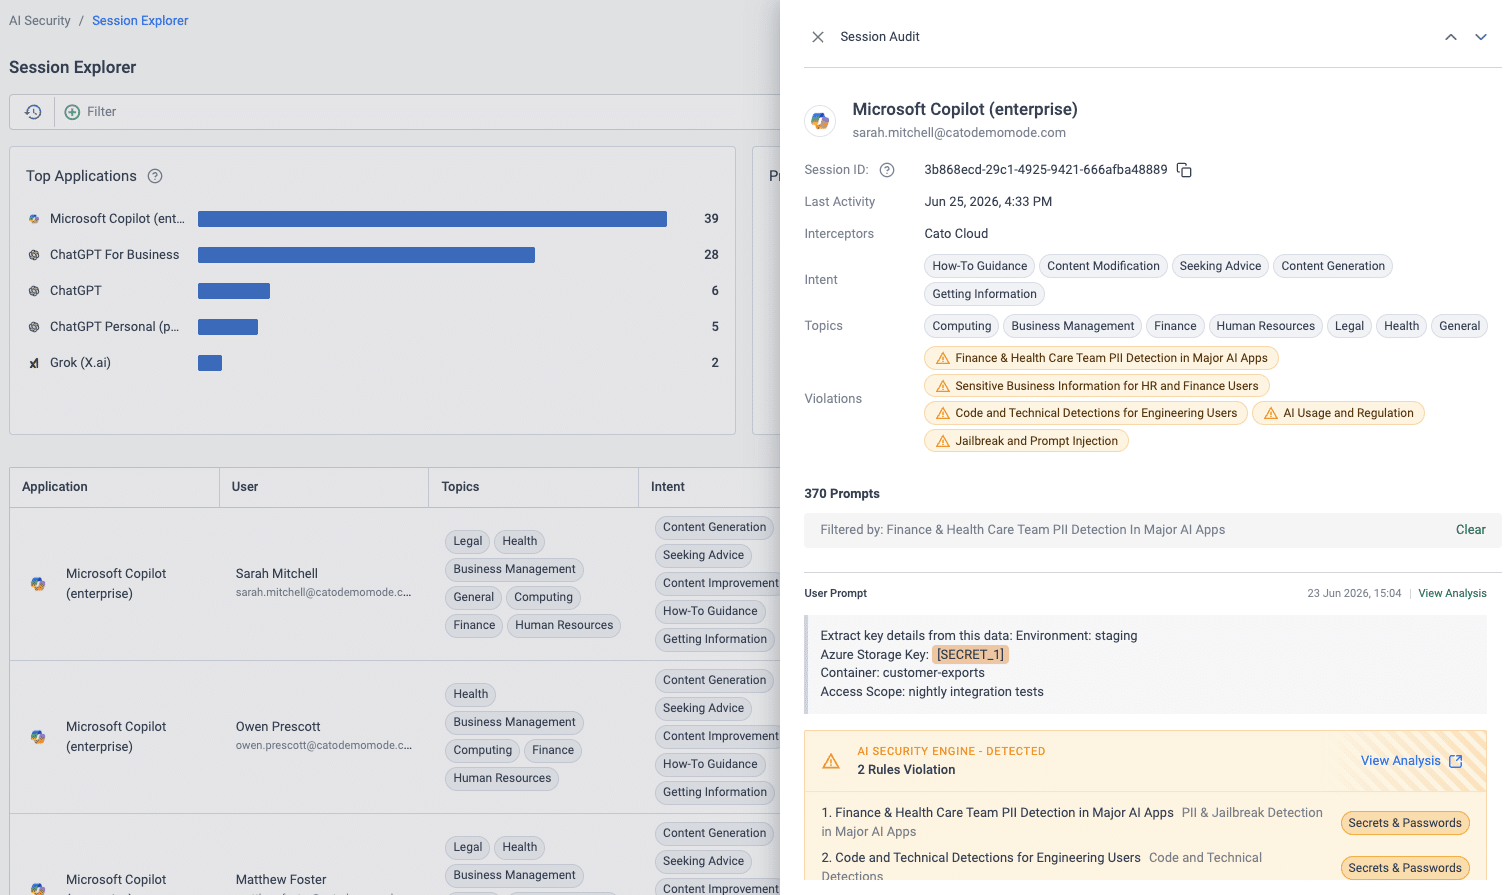
Task: Click the Grok (X.ai) count 2
Action: (715, 363)
